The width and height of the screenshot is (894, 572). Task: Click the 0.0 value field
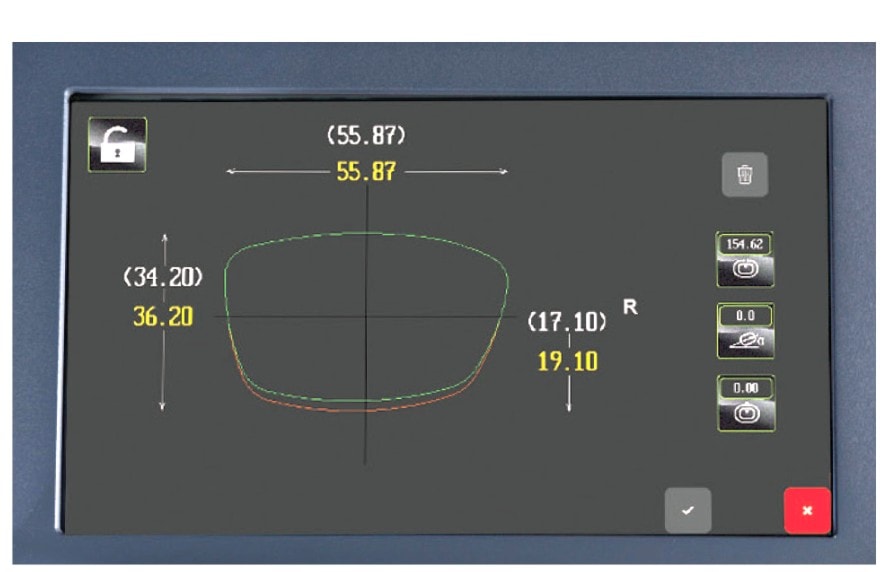click(x=745, y=316)
